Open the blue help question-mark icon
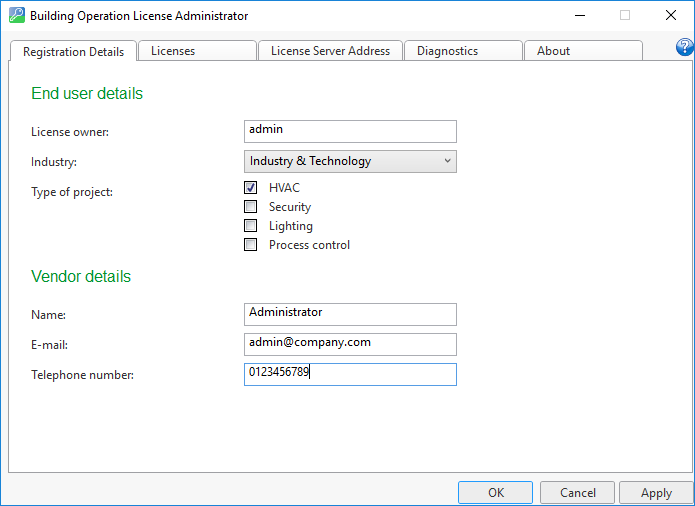This screenshot has height=506, width=695. pyautogui.click(x=685, y=47)
